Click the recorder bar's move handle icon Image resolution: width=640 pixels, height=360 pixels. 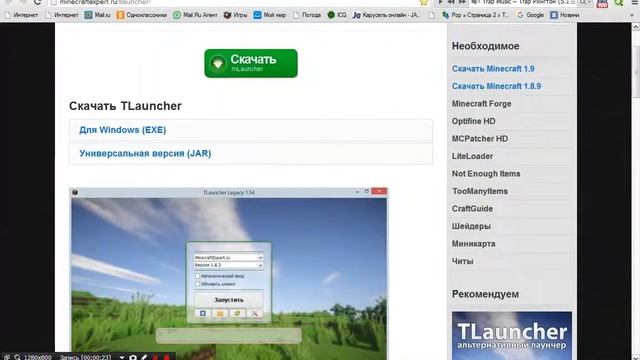(x=7, y=358)
